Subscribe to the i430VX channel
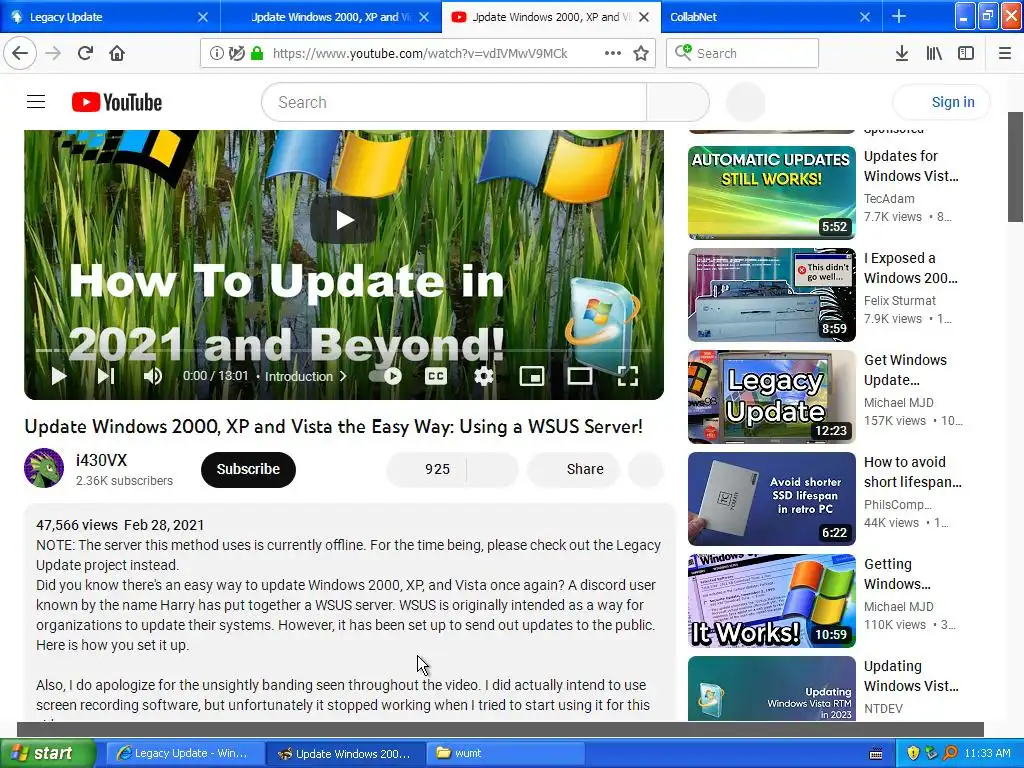The height and width of the screenshot is (768, 1024). [248, 469]
